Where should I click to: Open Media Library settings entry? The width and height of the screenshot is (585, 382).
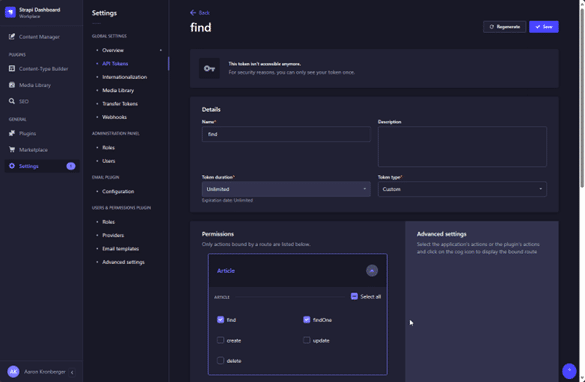pyautogui.click(x=118, y=90)
